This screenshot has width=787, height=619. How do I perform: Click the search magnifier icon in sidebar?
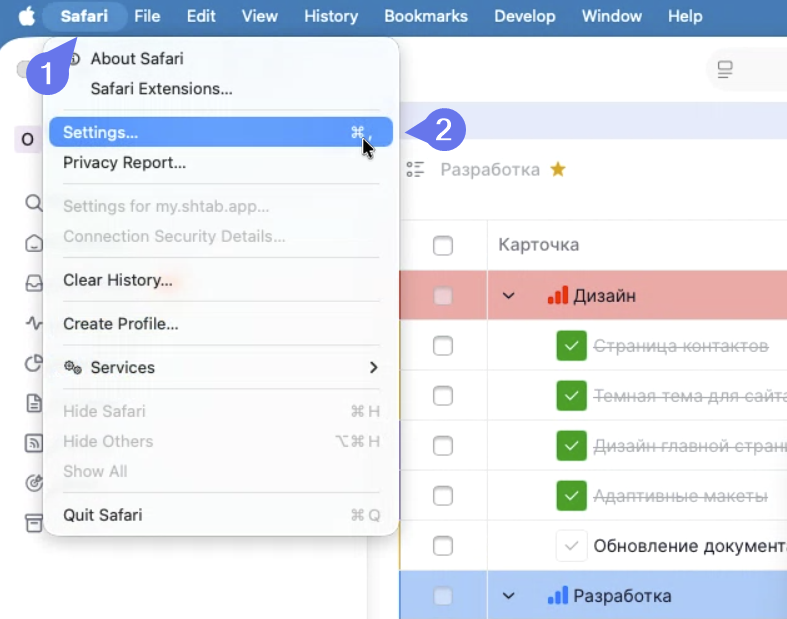[34, 203]
